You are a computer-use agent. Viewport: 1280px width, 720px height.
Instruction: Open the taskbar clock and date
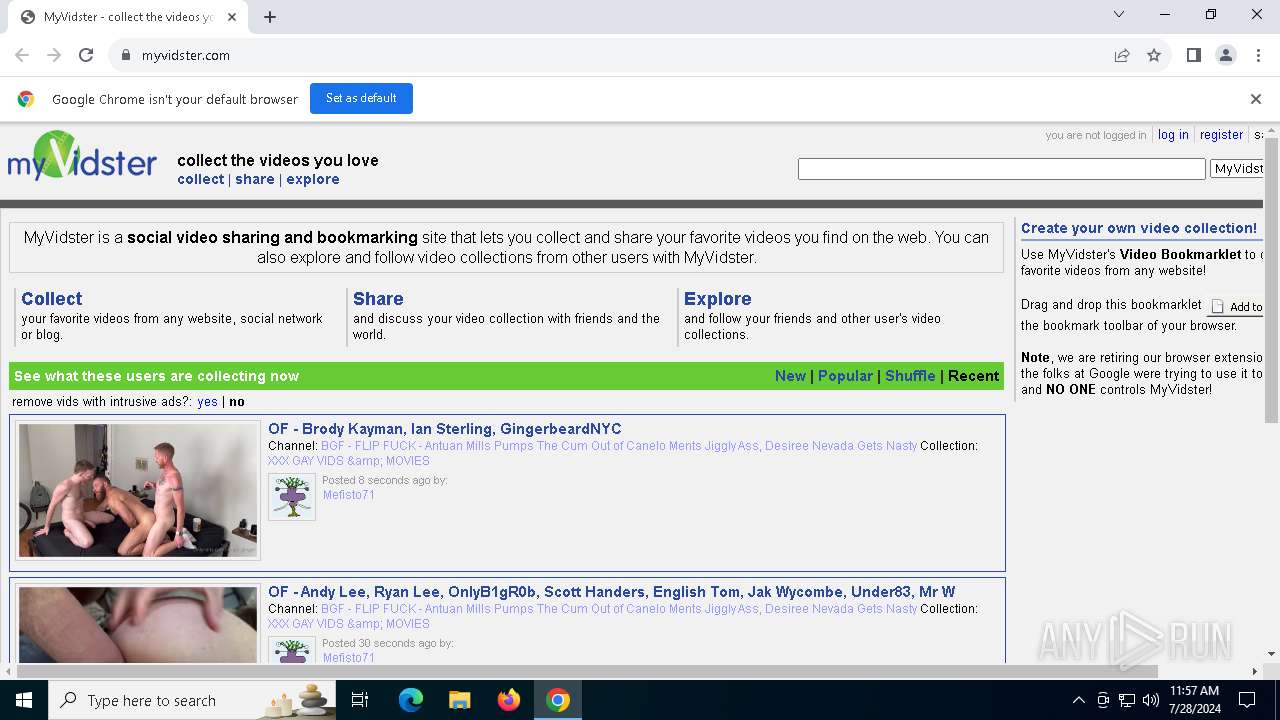tap(1194, 700)
